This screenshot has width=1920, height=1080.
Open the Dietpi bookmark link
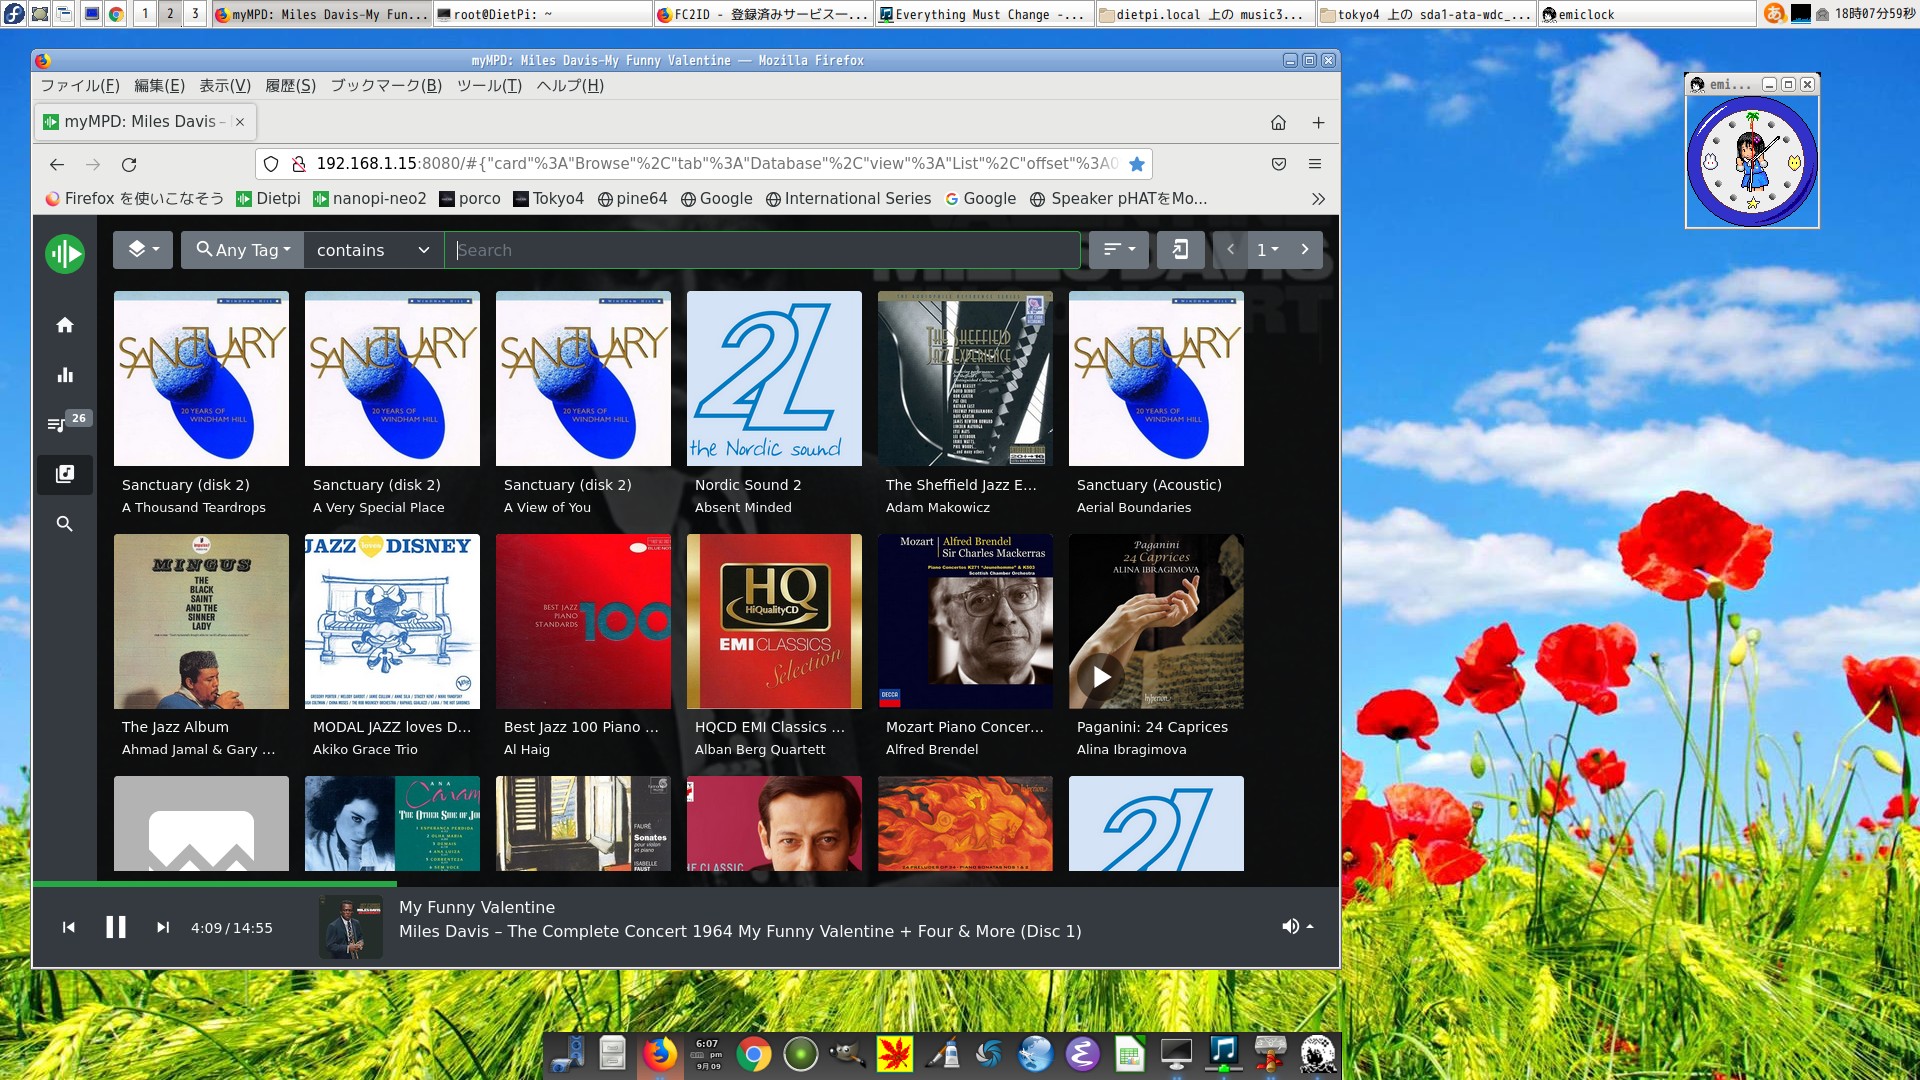268,199
